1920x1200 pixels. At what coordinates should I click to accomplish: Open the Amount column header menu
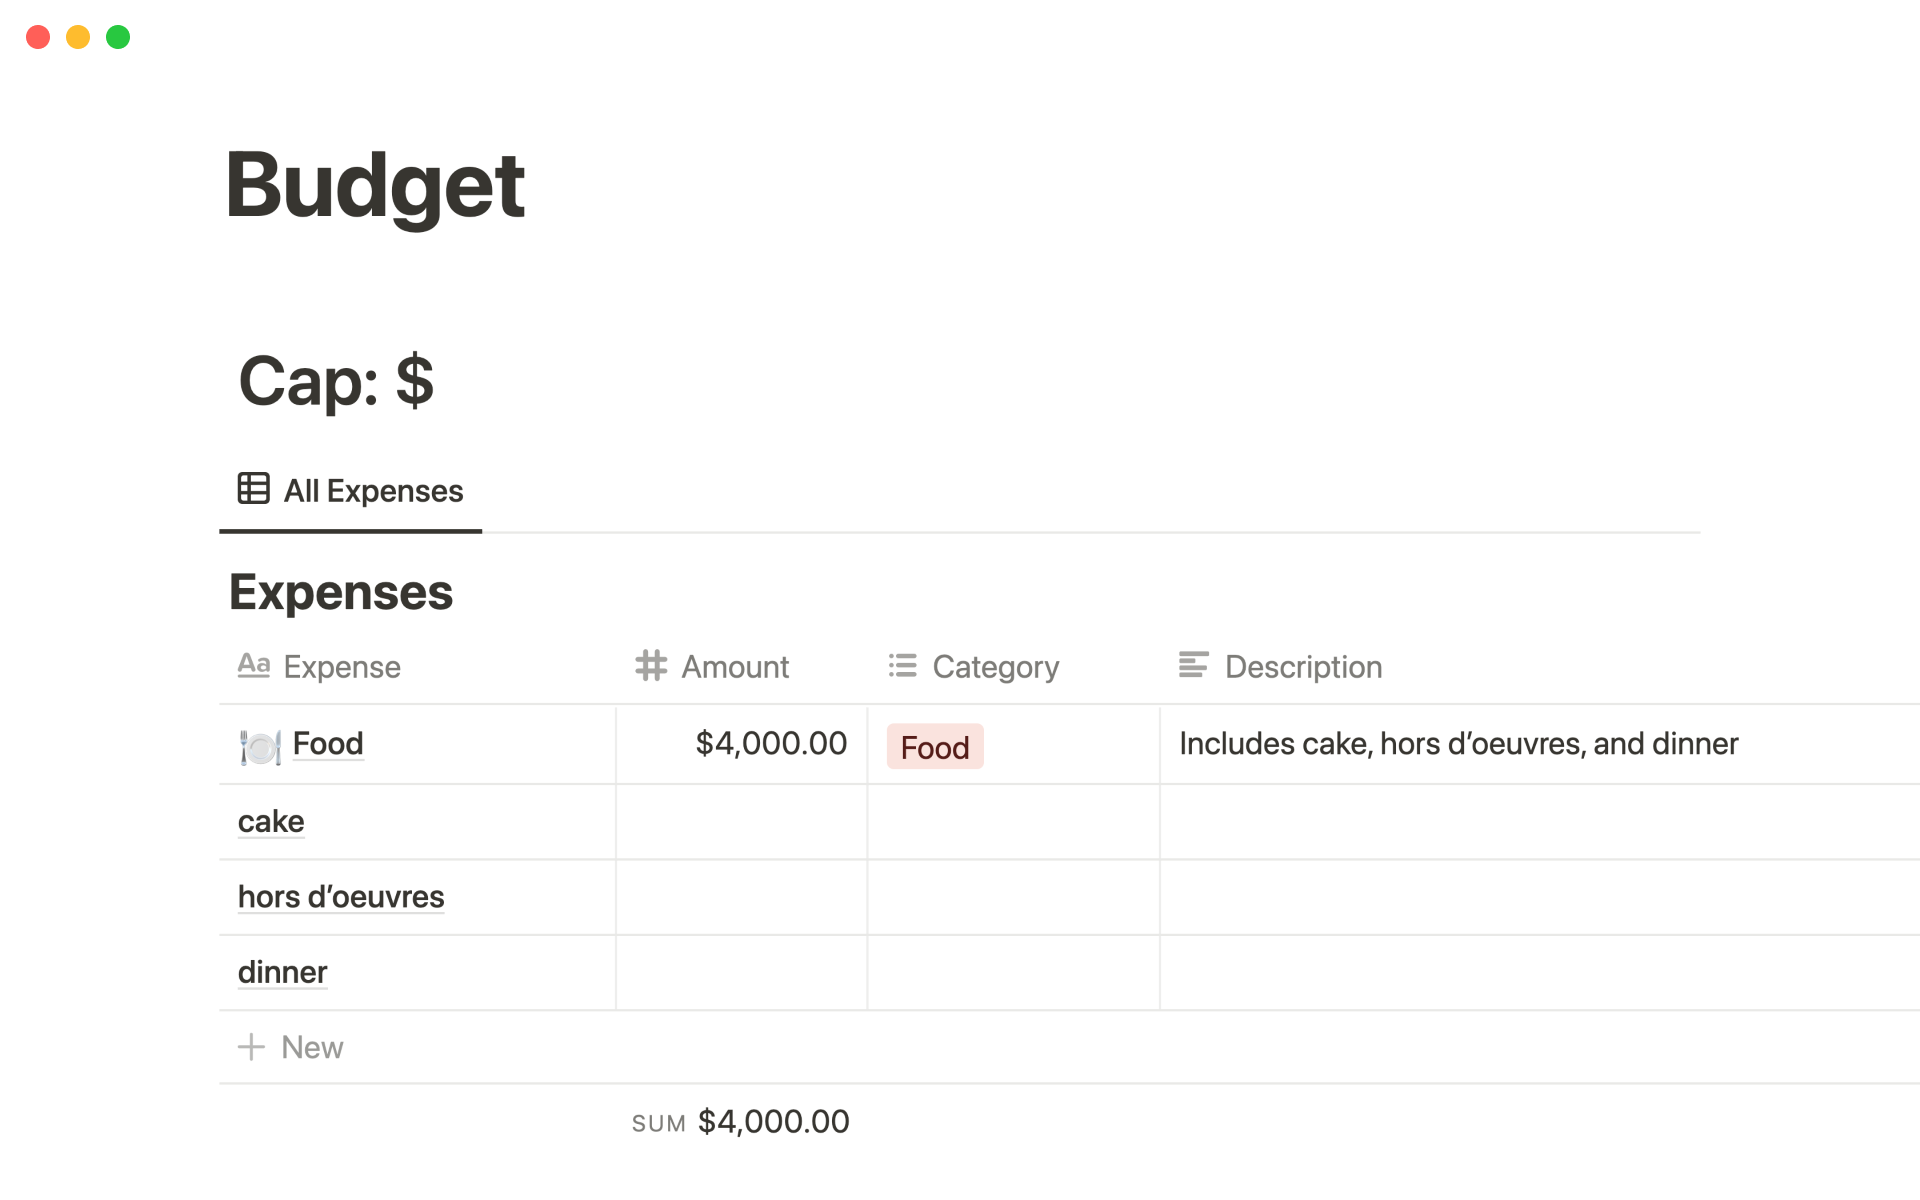(735, 667)
